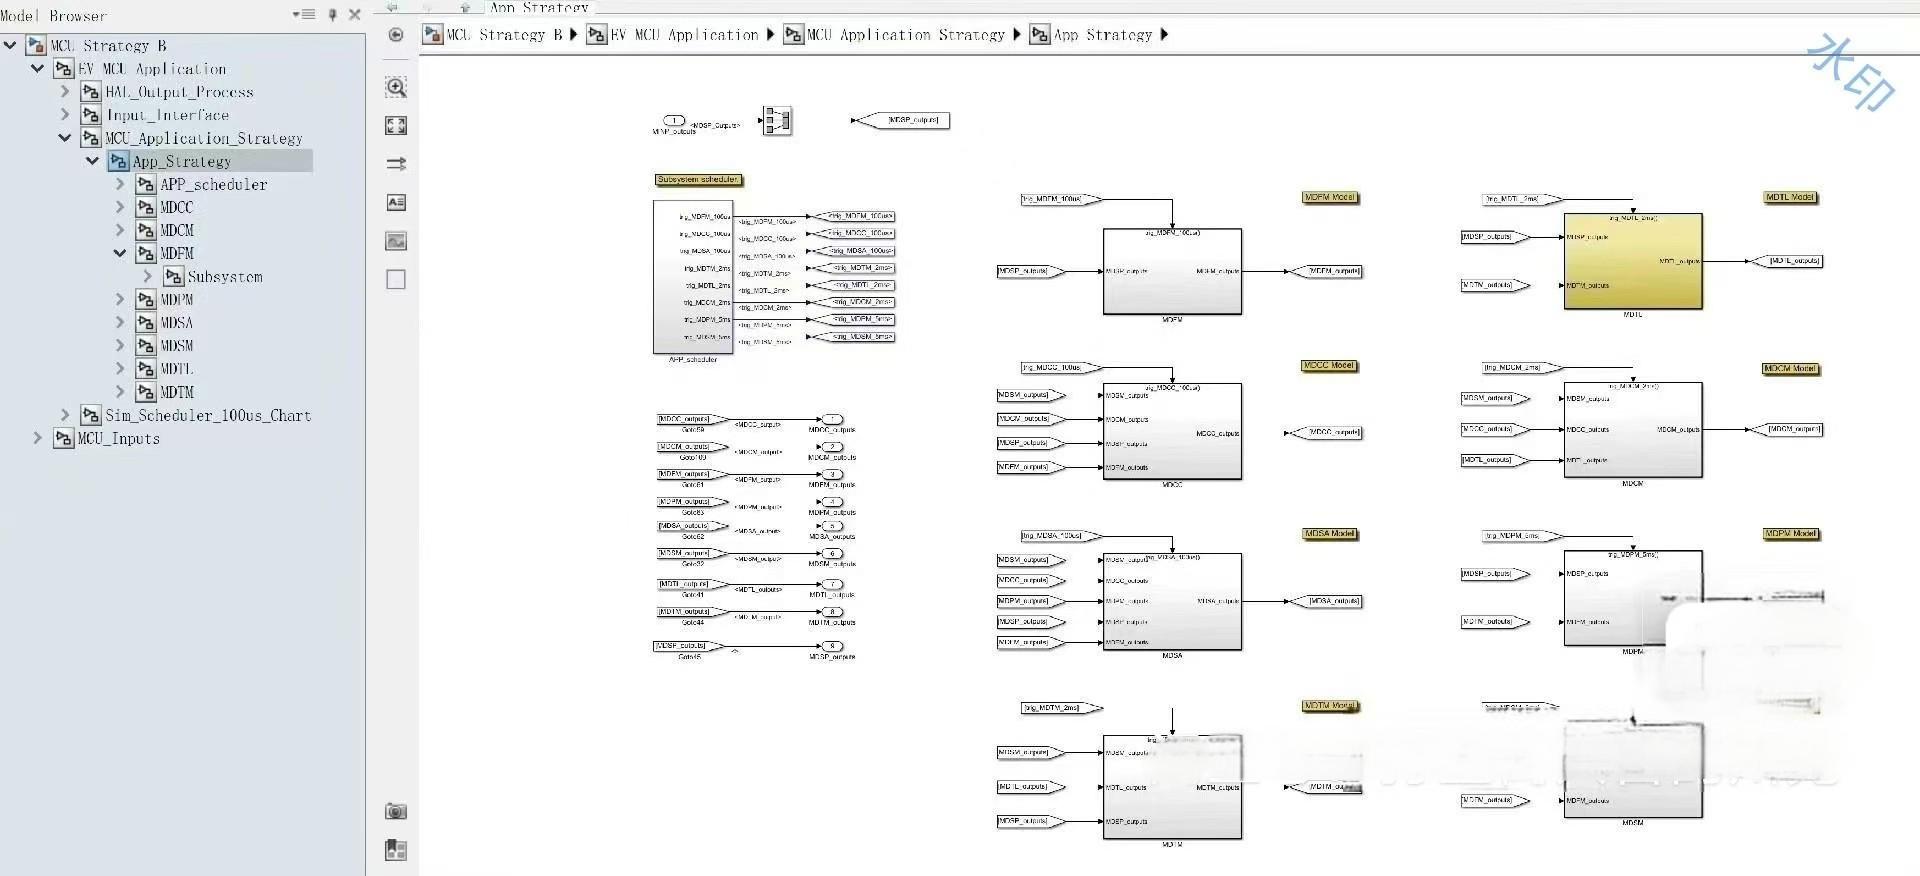Click the Zoom In palette icon
The width and height of the screenshot is (1920, 876).
tap(396, 87)
